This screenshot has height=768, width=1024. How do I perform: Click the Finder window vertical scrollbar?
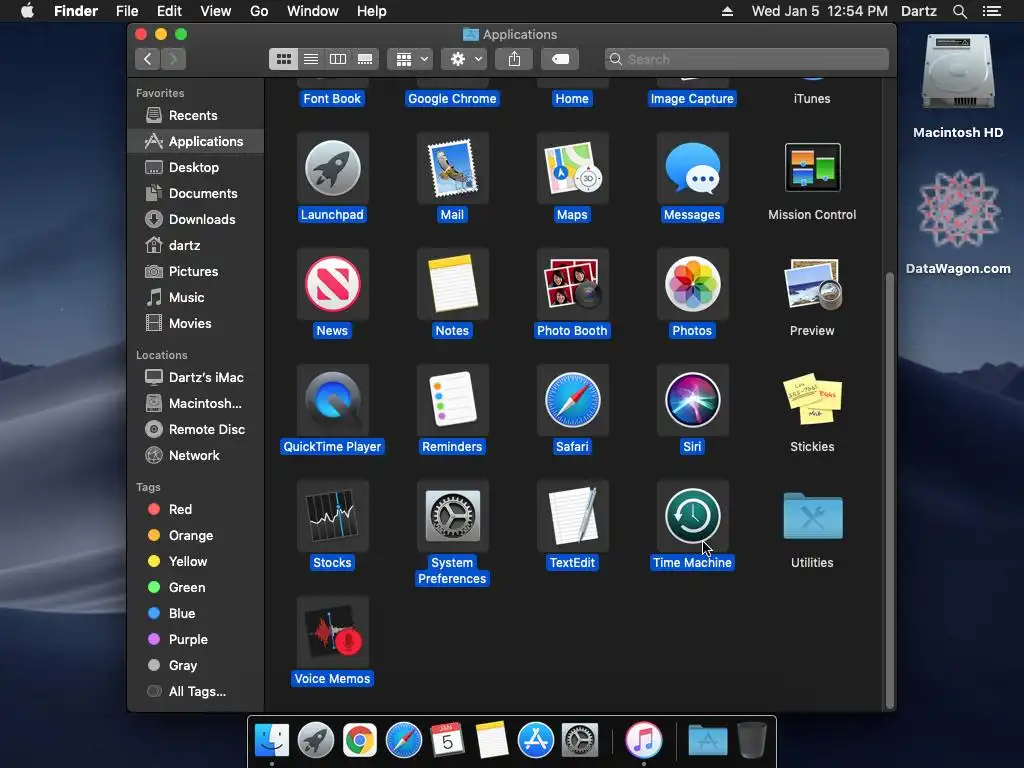pyautogui.click(x=889, y=490)
